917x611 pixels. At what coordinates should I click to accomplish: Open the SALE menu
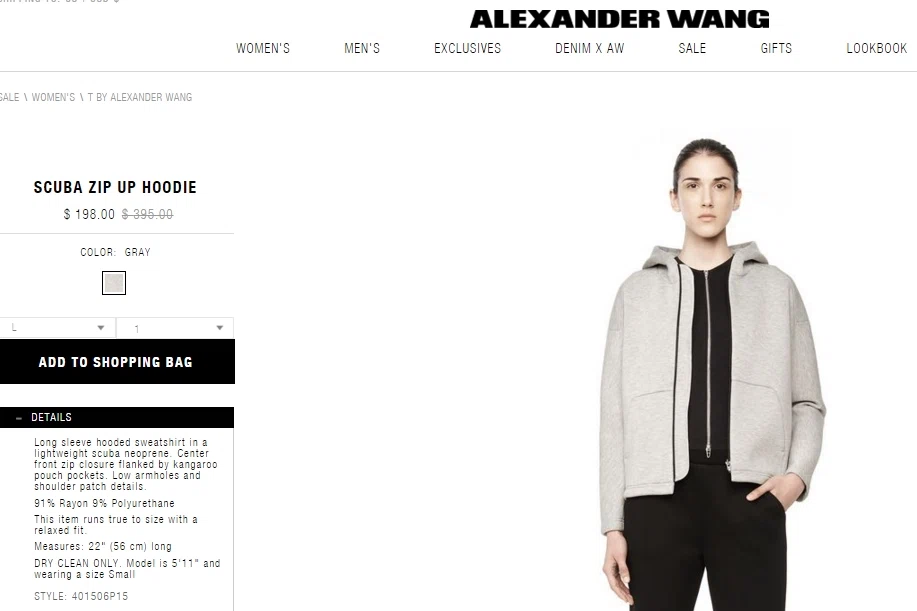tap(692, 49)
